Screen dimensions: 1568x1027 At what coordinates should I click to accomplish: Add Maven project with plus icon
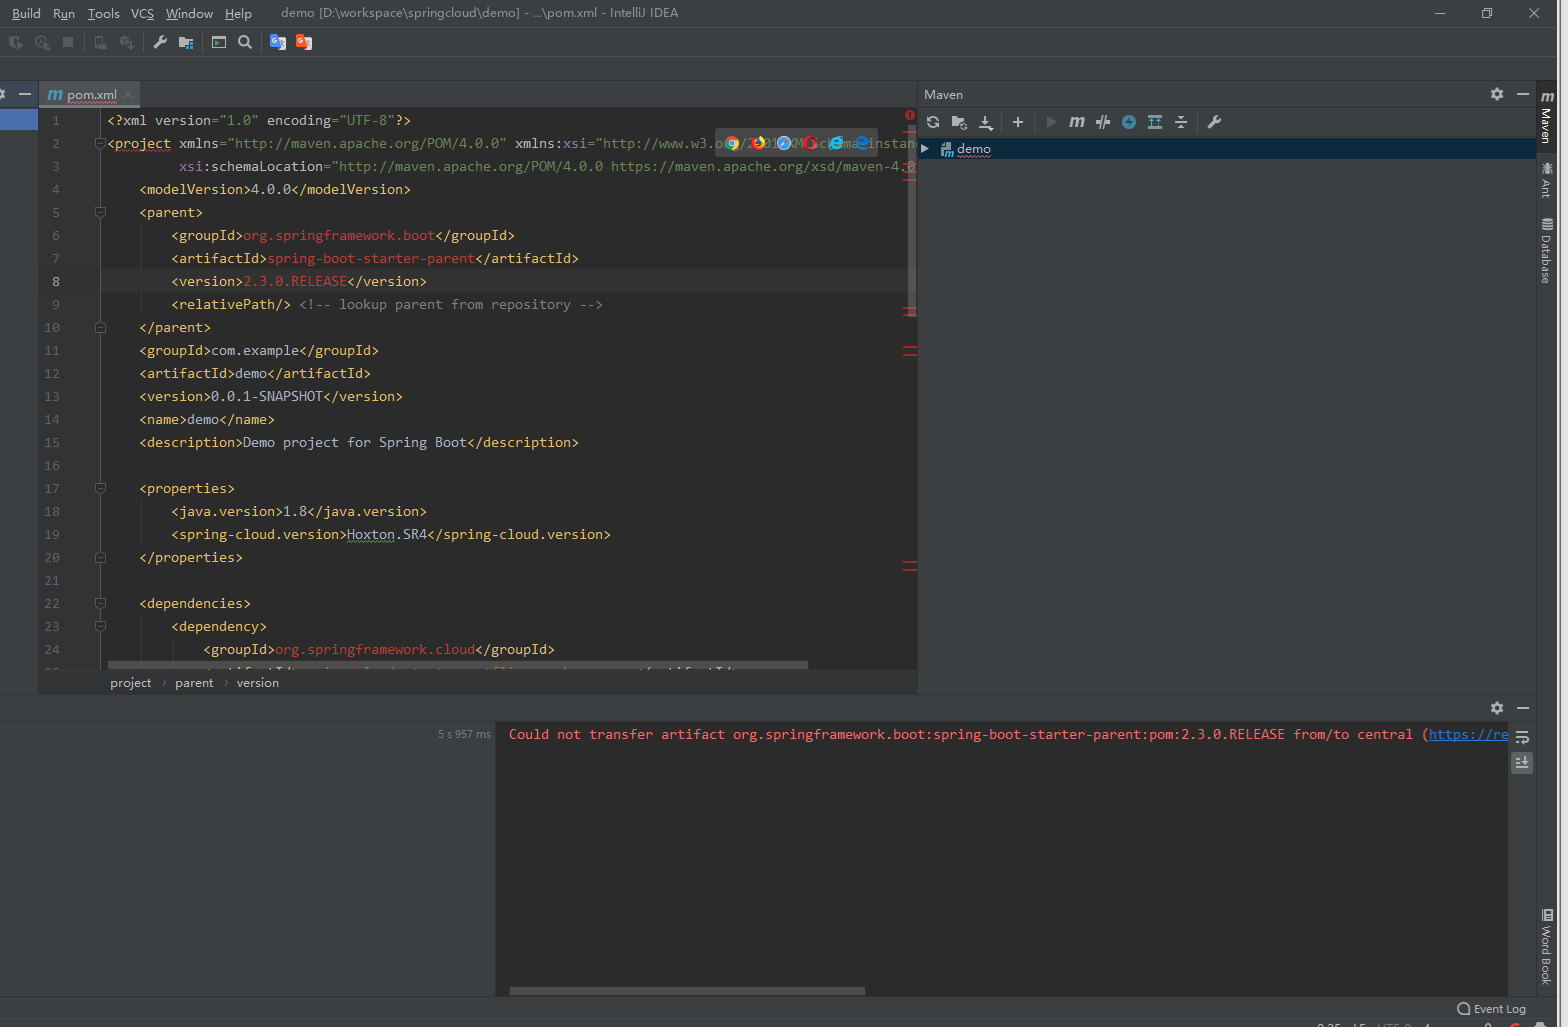pyautogui.click(x=1018, y=122)
